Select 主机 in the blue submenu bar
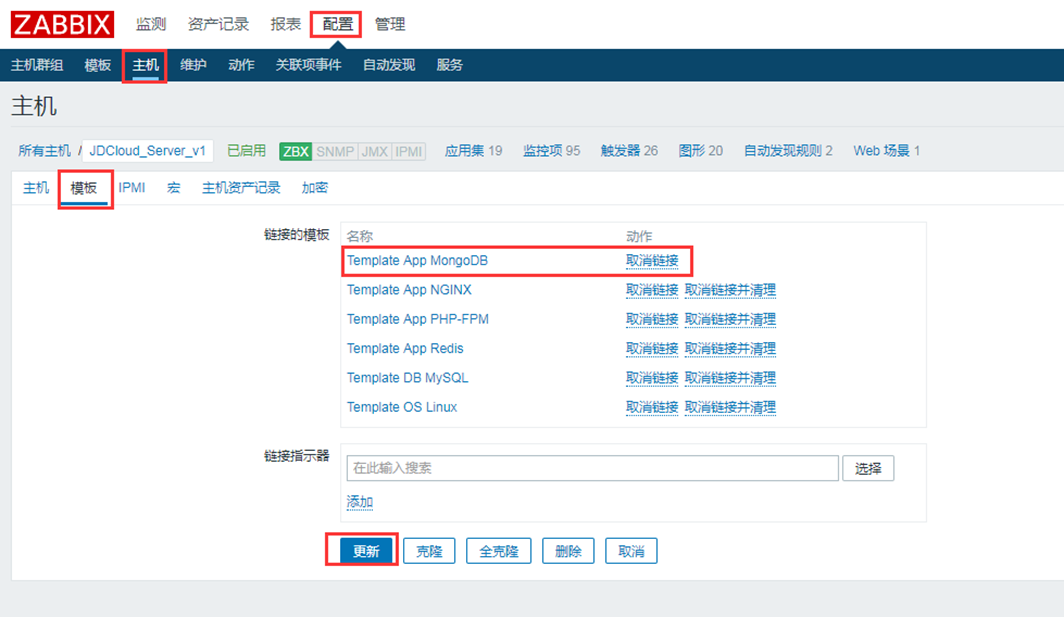This screenshot has height=617, width=1064. click(145, 65)
